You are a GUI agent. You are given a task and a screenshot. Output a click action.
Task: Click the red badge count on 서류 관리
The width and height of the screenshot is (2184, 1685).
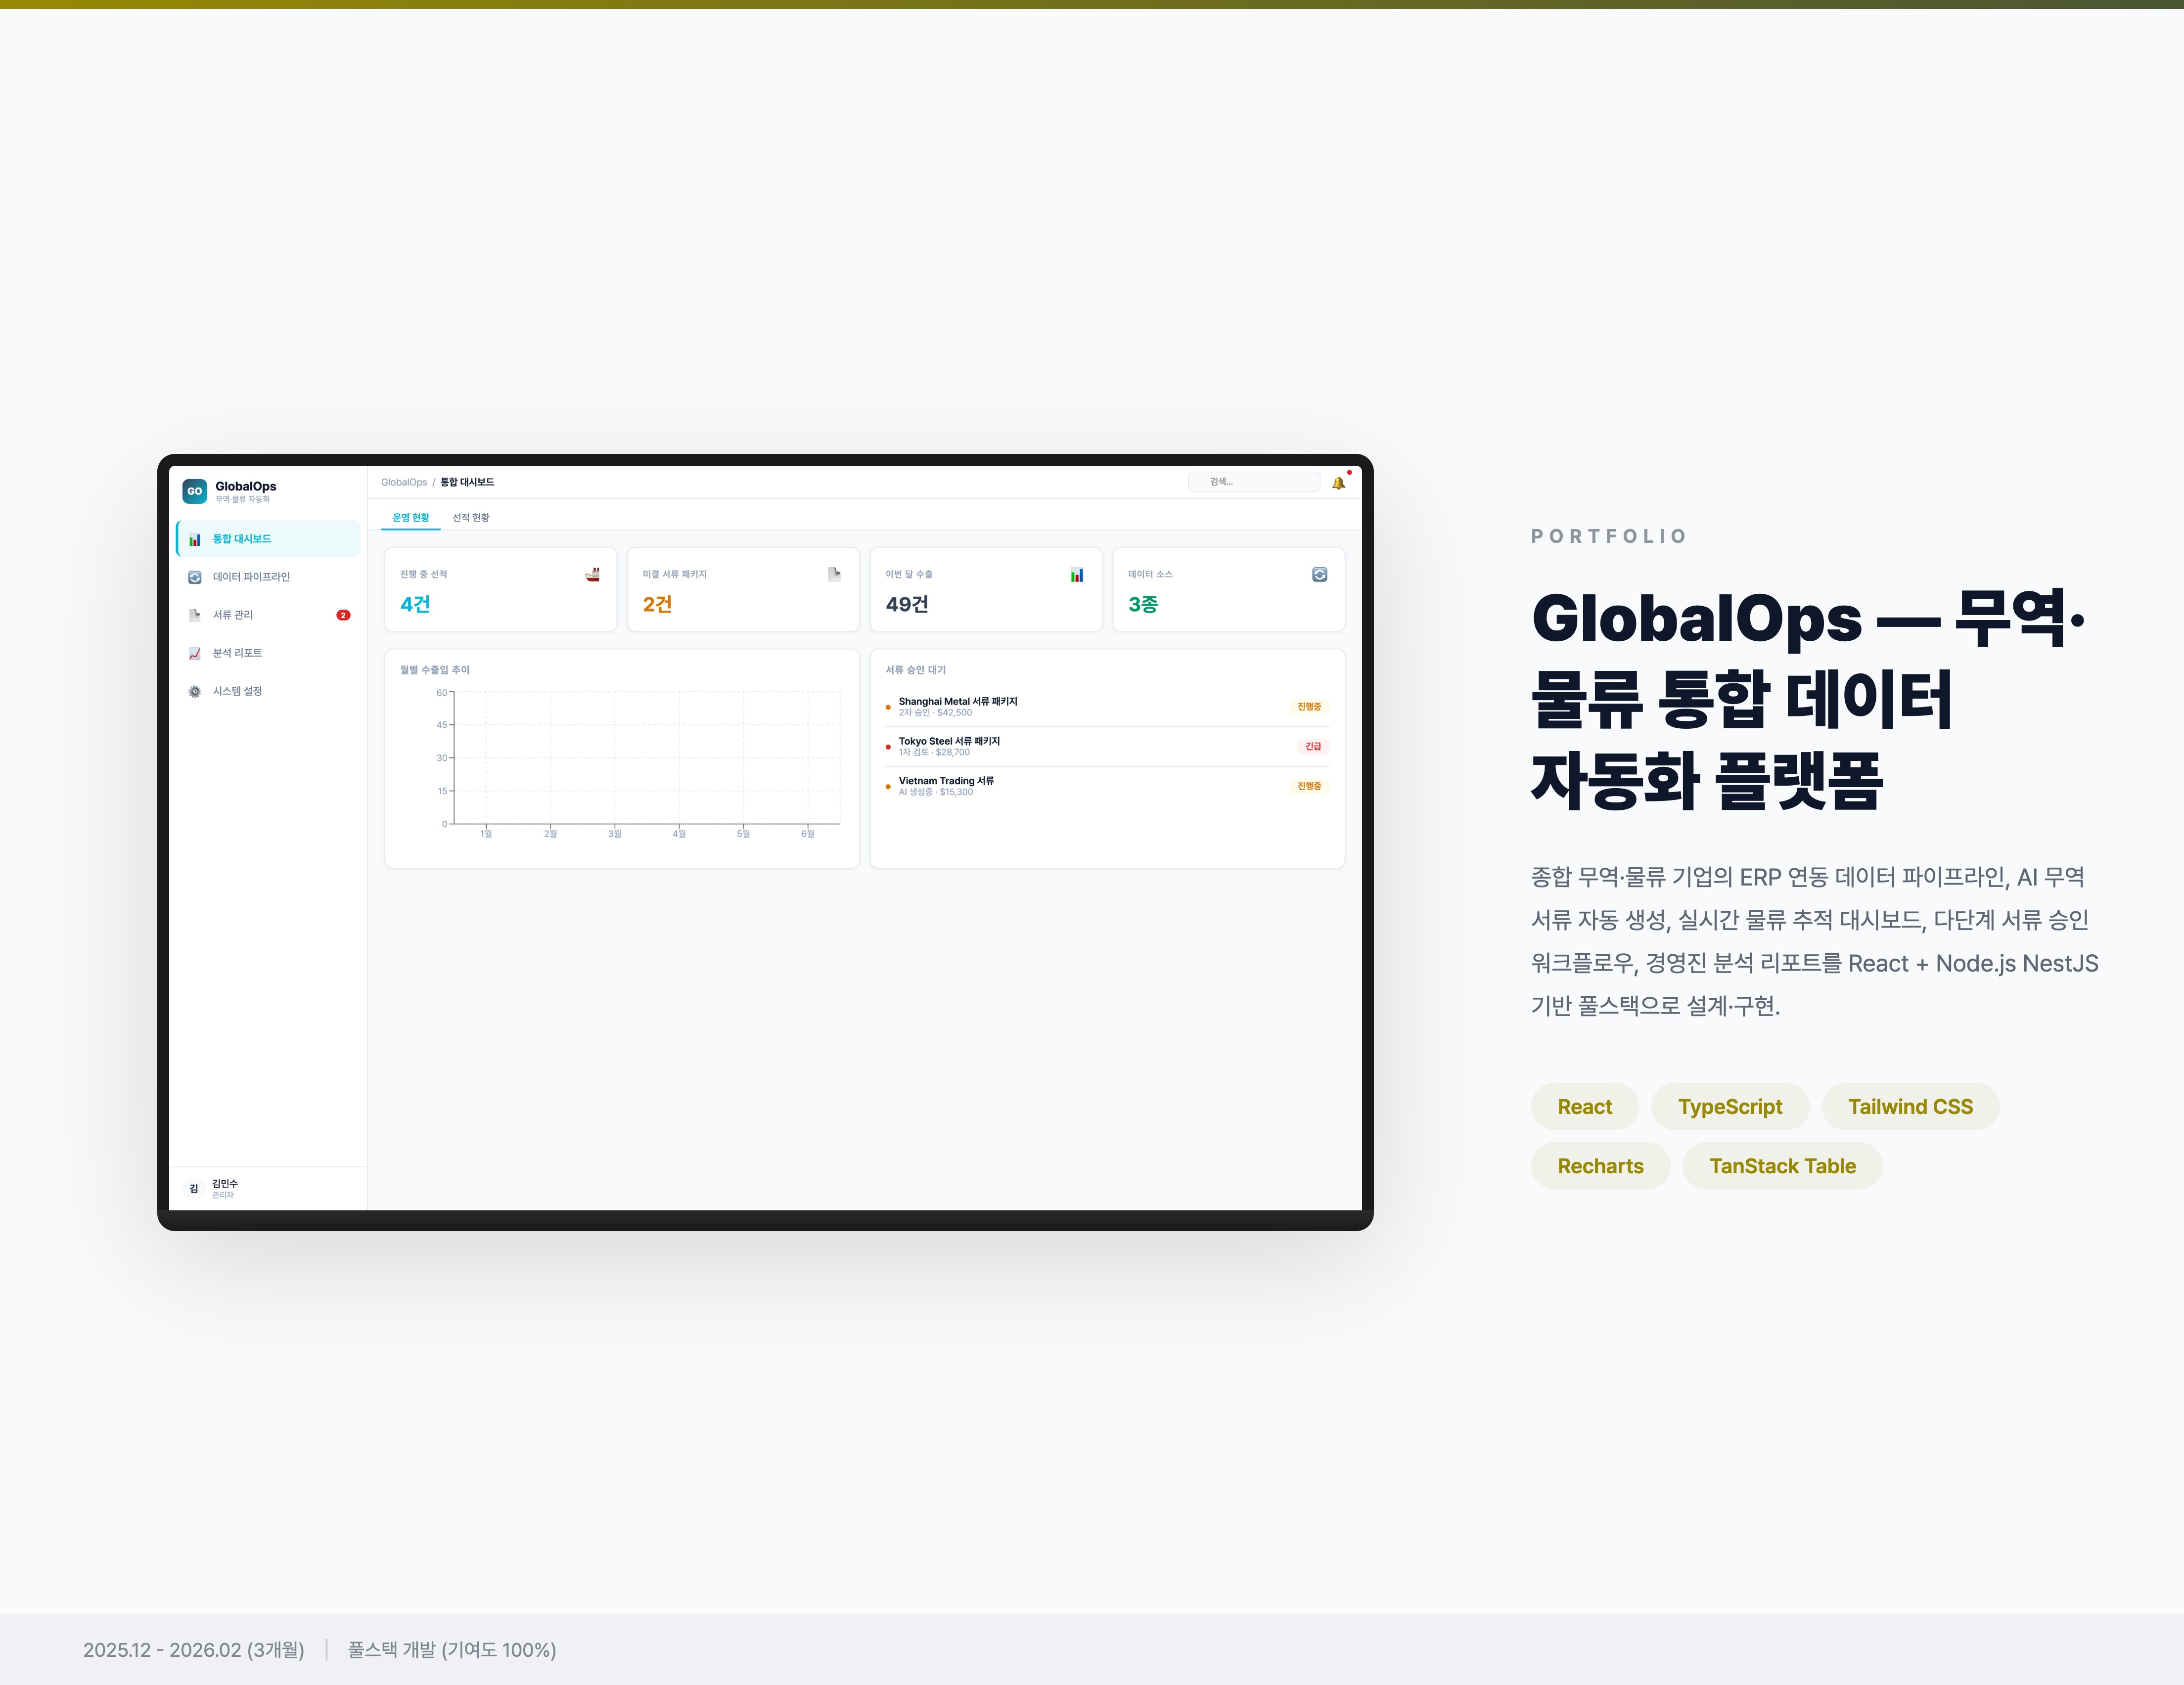343,615
